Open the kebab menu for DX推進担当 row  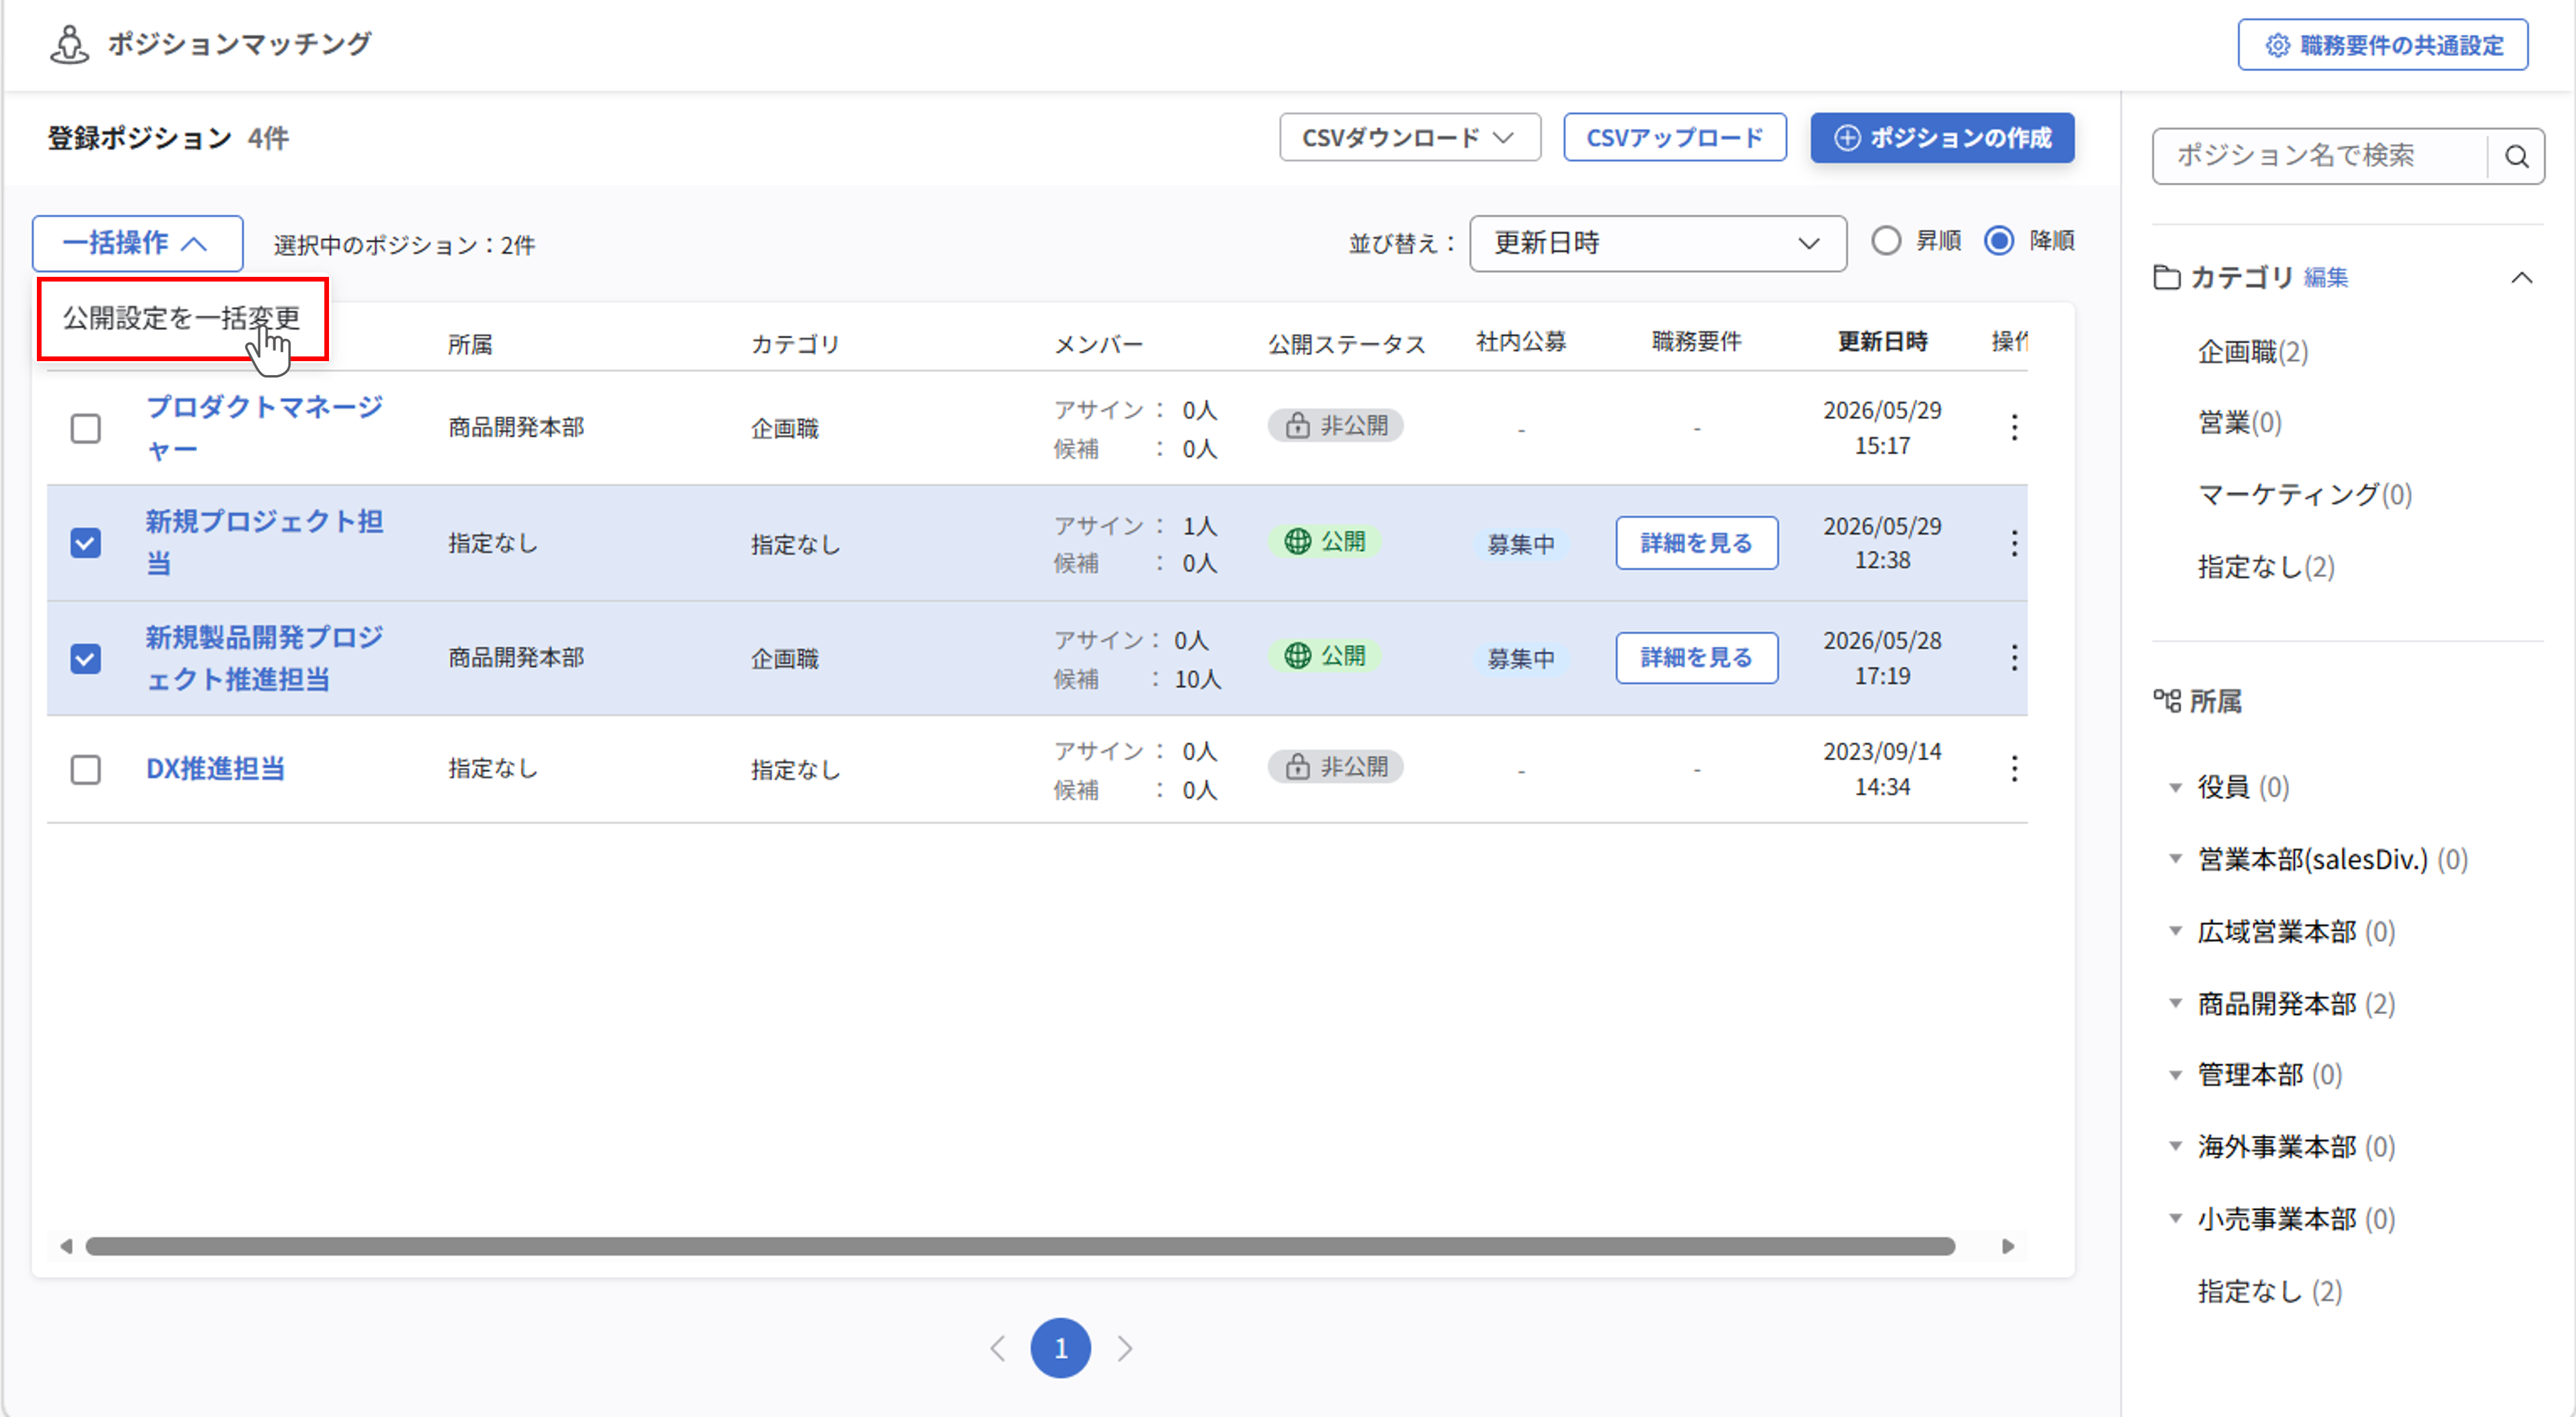[x=2014, y=769]
